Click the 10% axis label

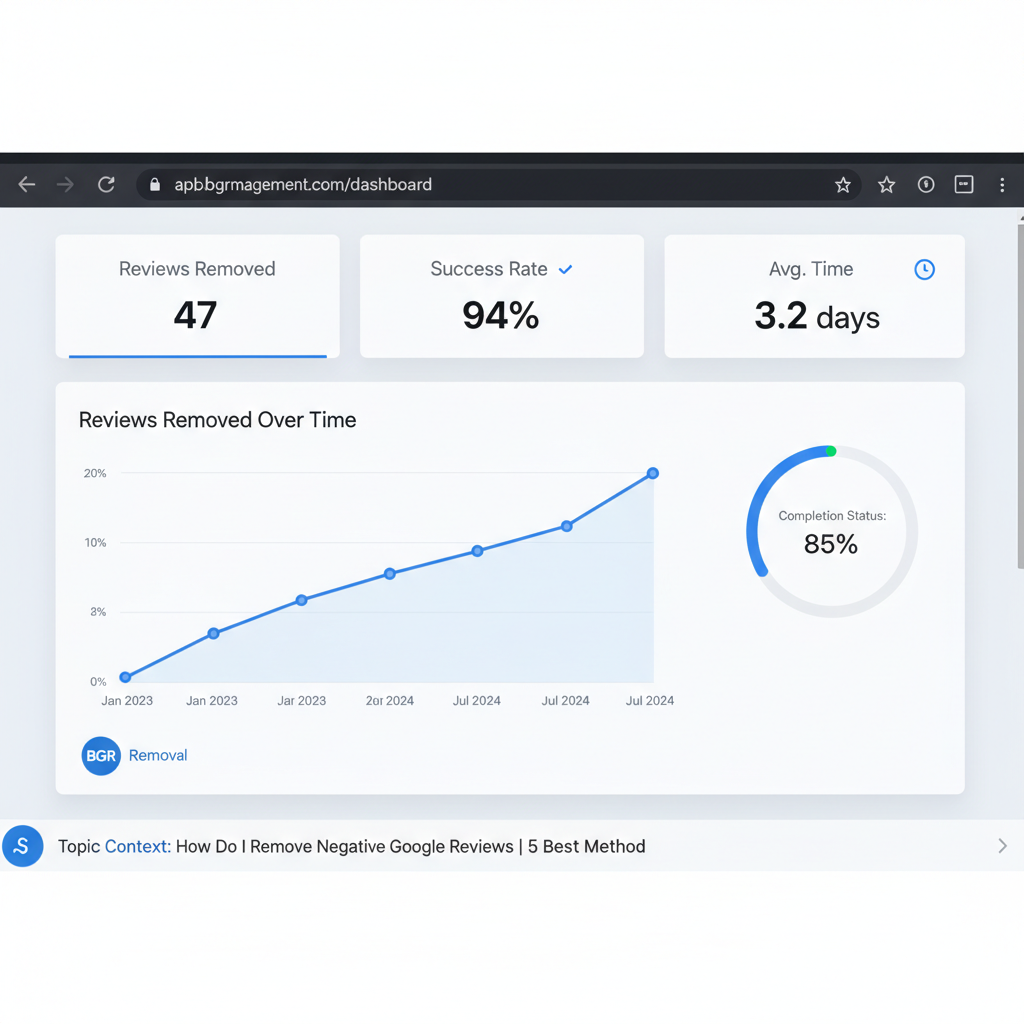[95, 543]
